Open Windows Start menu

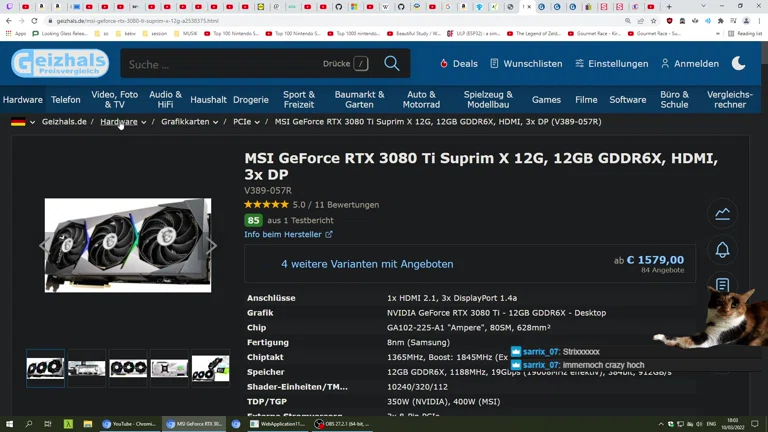click(x=10, y=424)
